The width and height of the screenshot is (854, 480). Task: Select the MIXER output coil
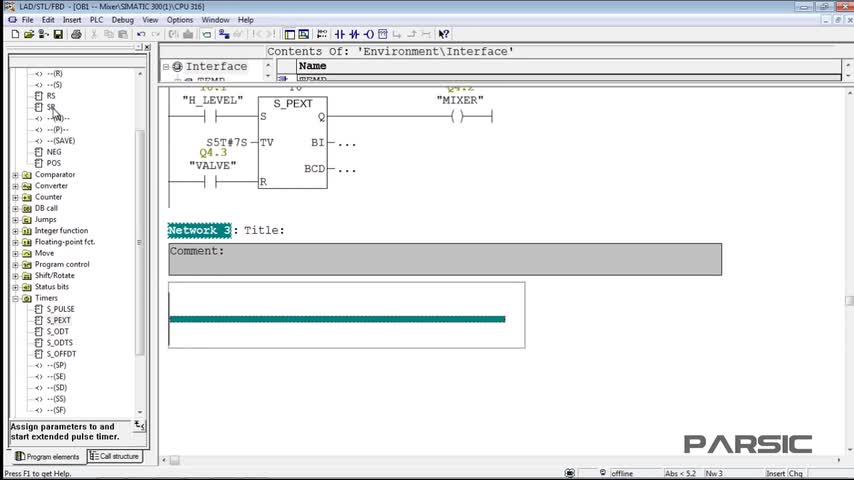coord(457,116)
